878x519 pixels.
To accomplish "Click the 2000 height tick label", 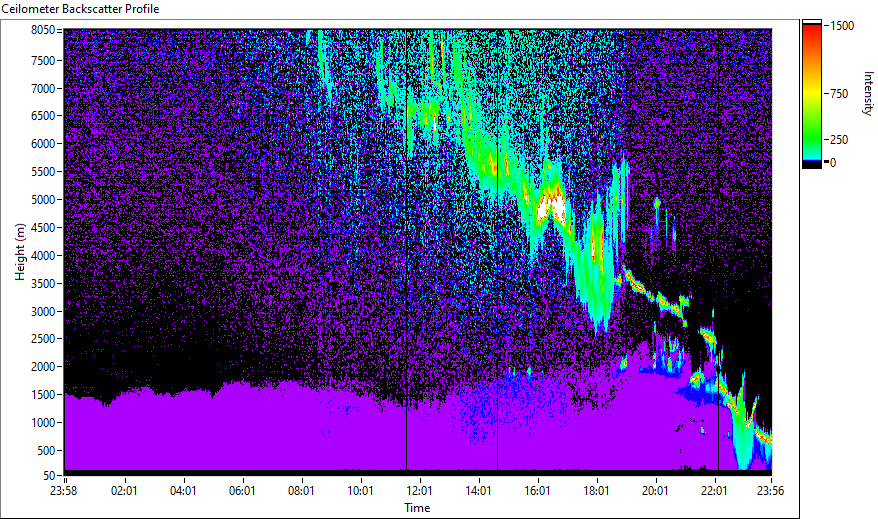I will pos(43,367).
